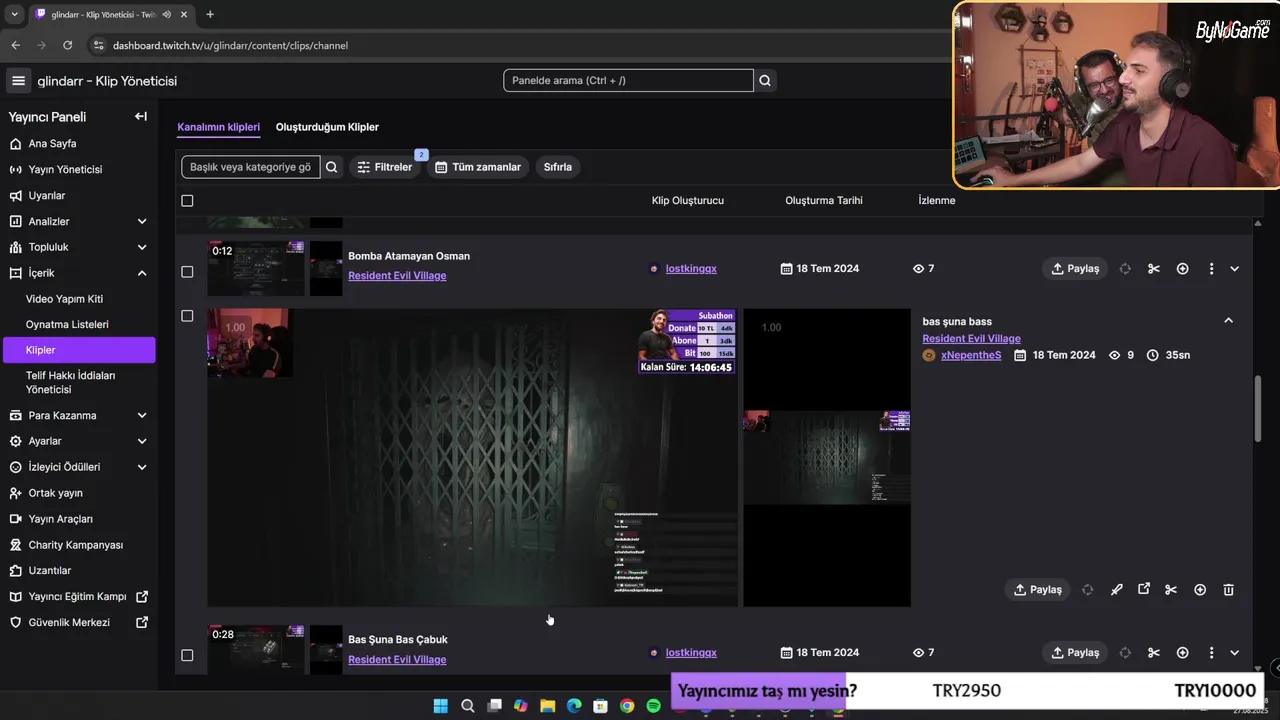Click Paylaş in expanded clip actions

[x=1037, y=590]
